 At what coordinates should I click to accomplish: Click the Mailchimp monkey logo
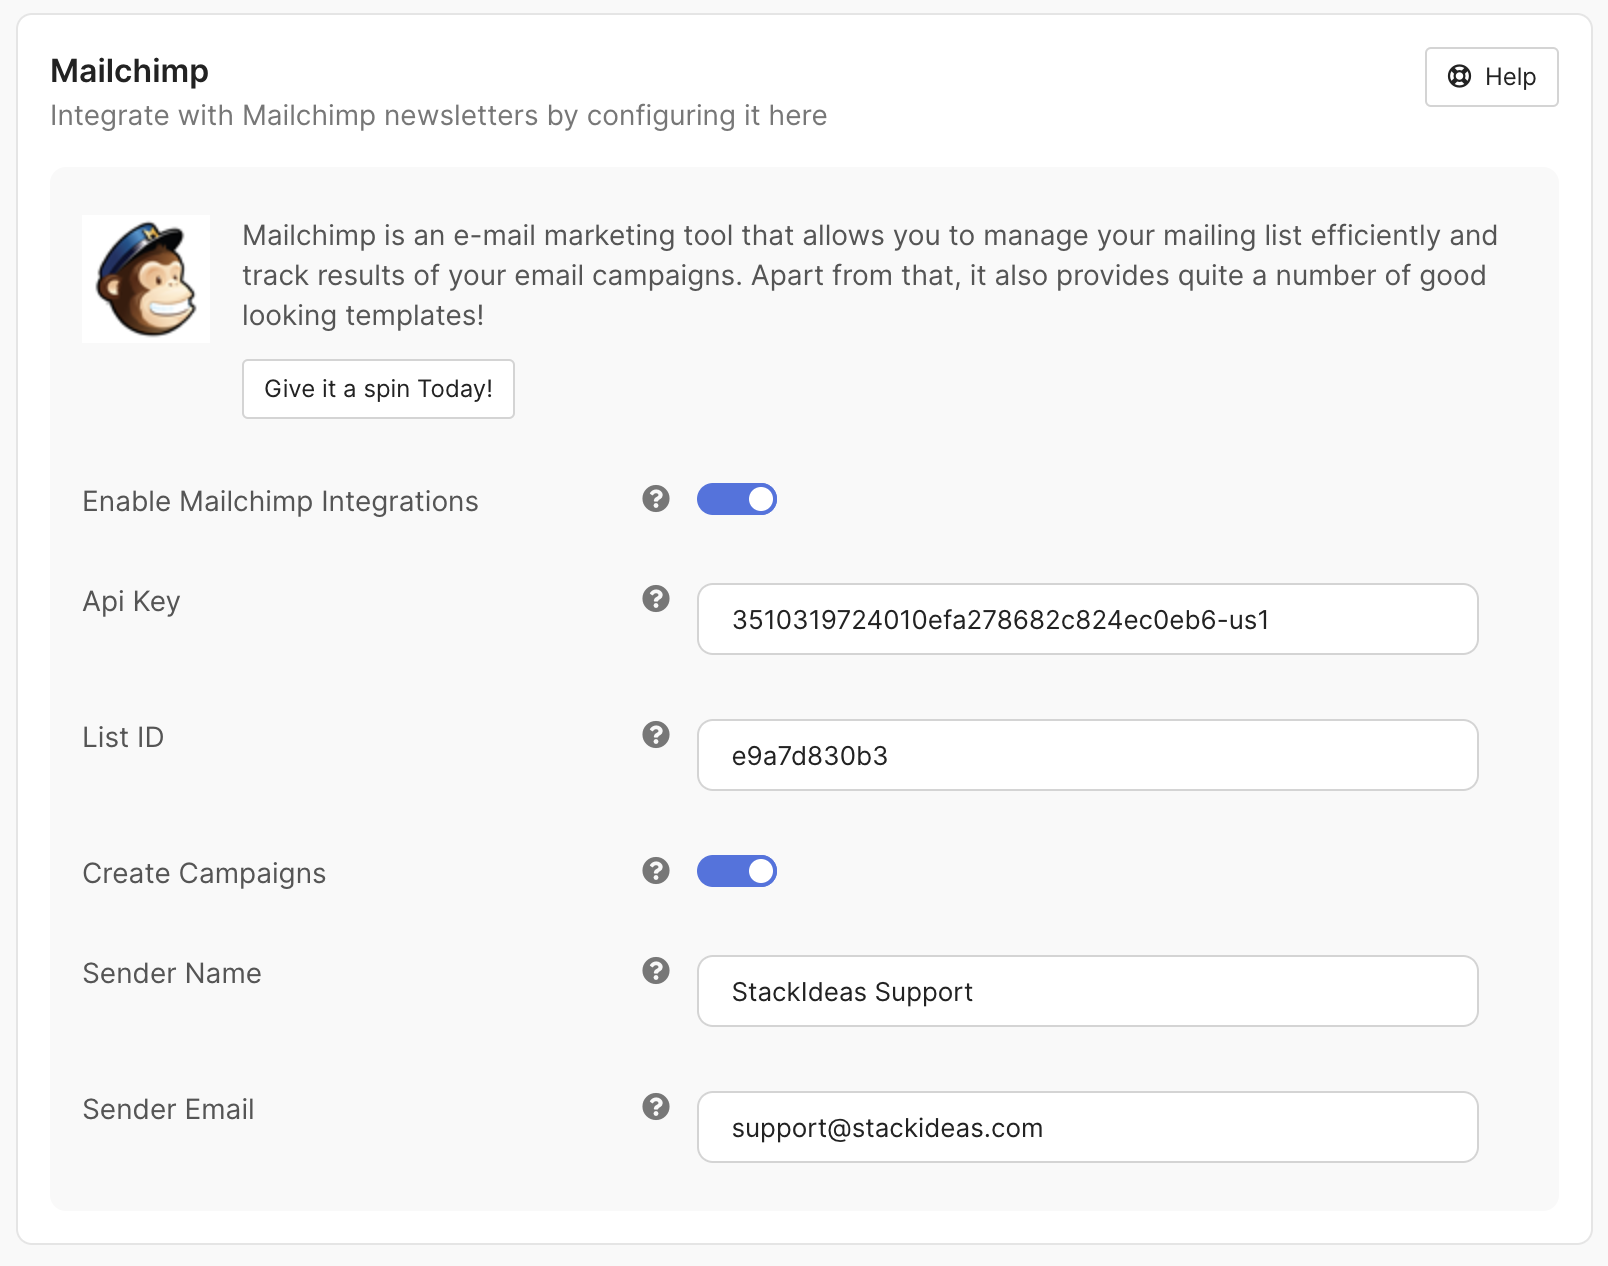click(146, 279)
